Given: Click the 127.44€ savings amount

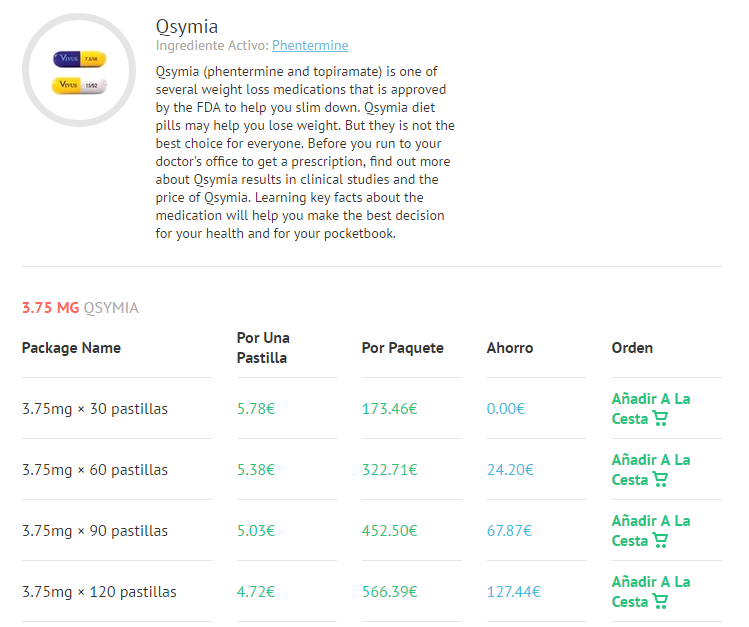Looking at the screenshot, I should point(513,592).
